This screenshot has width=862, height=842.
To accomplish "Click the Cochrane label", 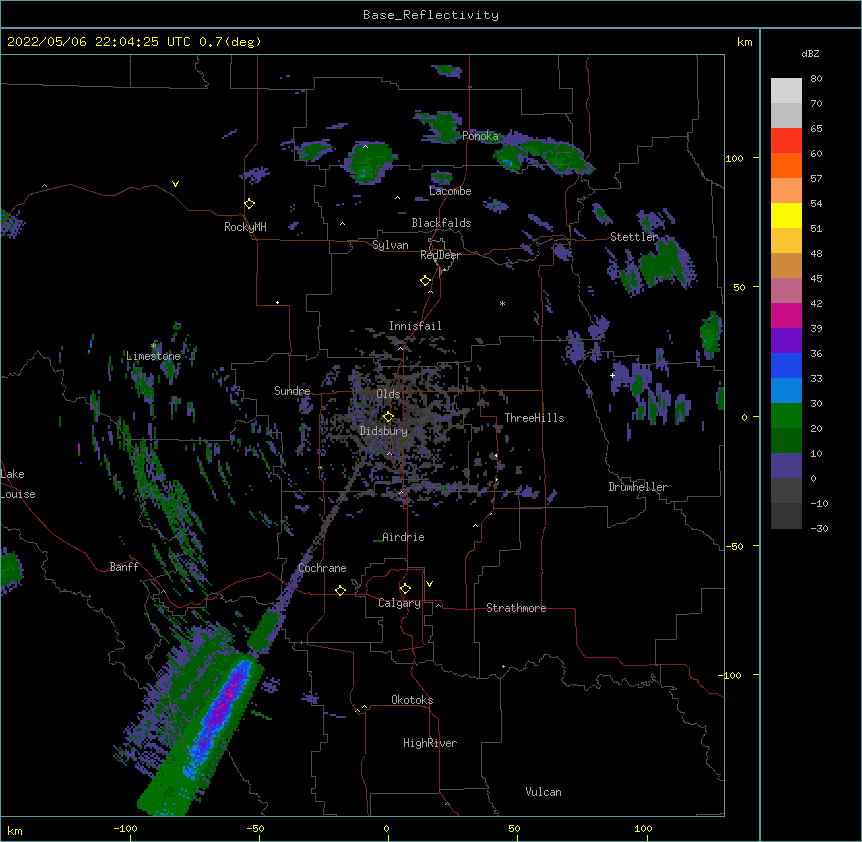I will [x=322, y=568].
